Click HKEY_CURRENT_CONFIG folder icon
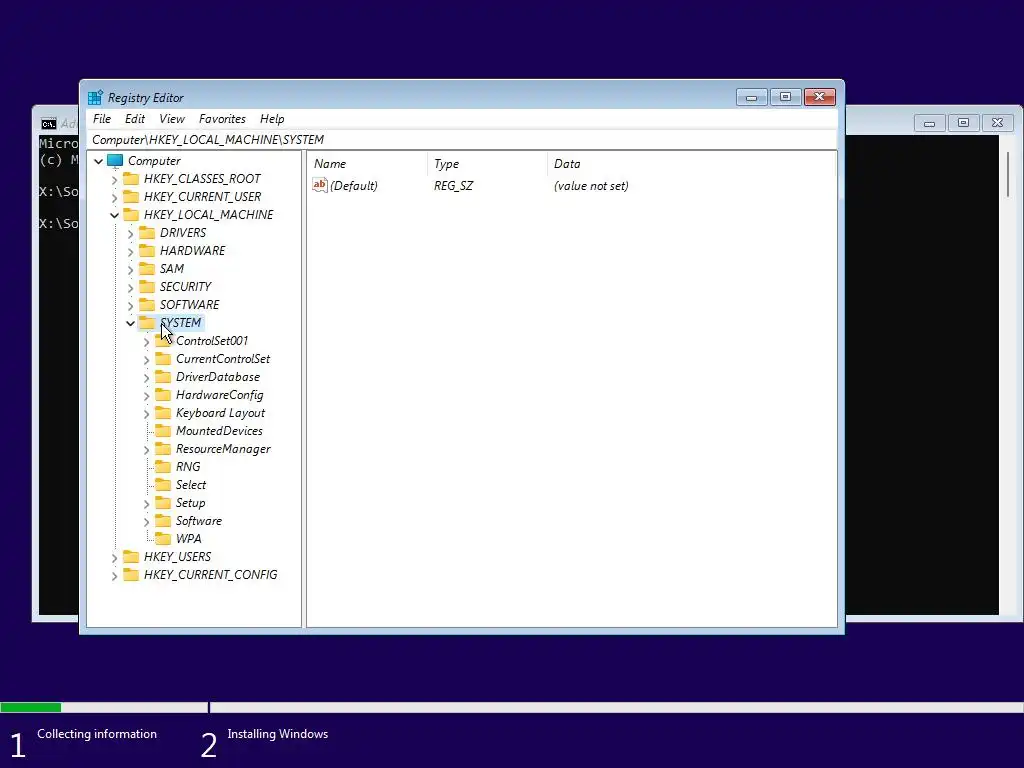 [x=131, y=574]
